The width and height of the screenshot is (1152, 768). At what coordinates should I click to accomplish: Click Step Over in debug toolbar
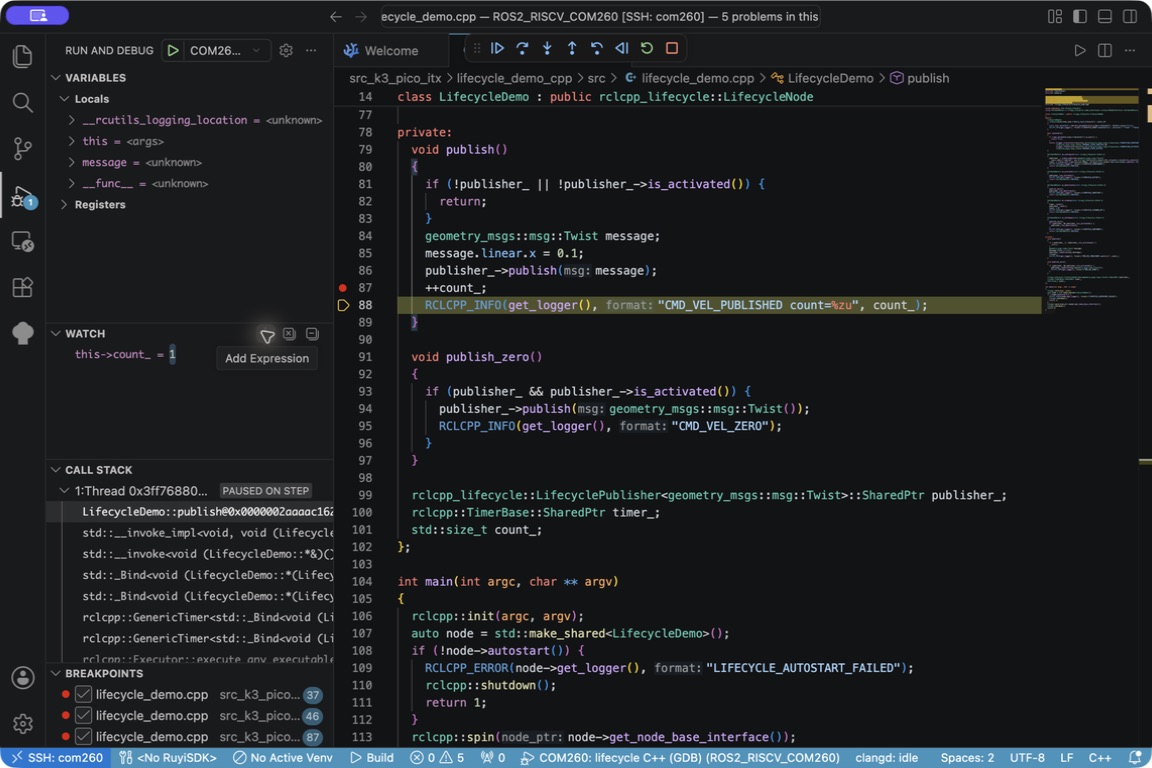[x=522, y=49]
